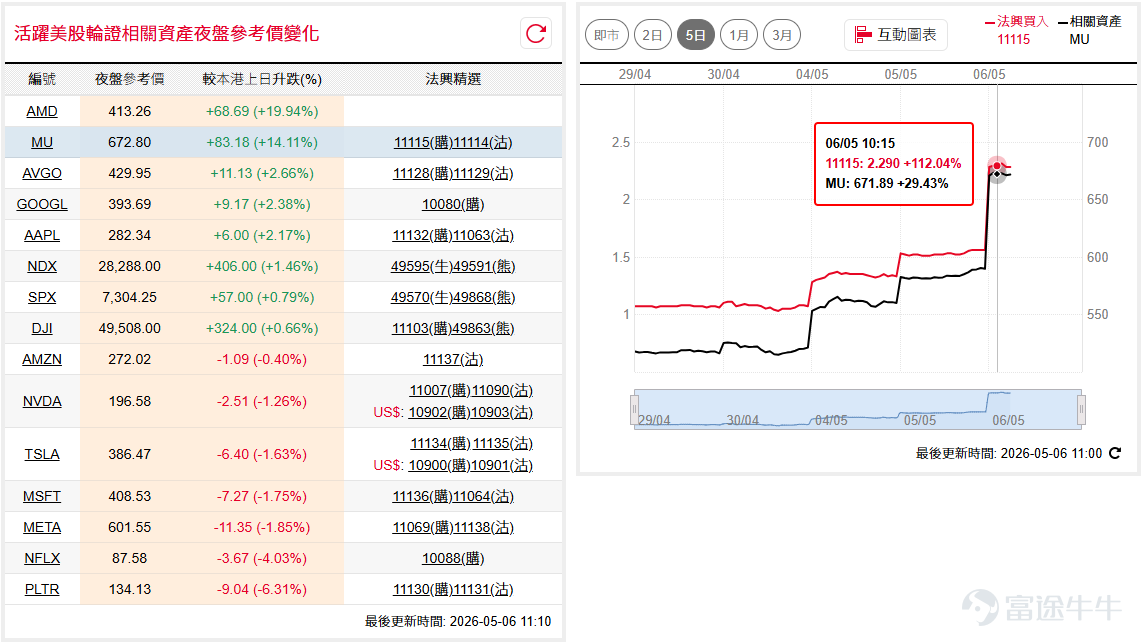1142x644 pixels.
Task: Open warrant link 11115(購)11114(沽)
Action: pyautogui.click(x=453, y=143)
